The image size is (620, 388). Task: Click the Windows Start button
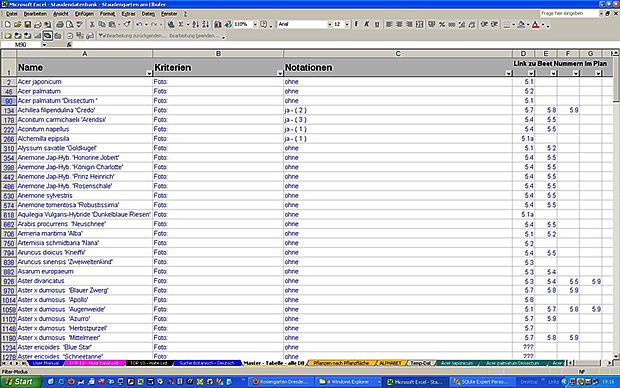pos(21,382)
